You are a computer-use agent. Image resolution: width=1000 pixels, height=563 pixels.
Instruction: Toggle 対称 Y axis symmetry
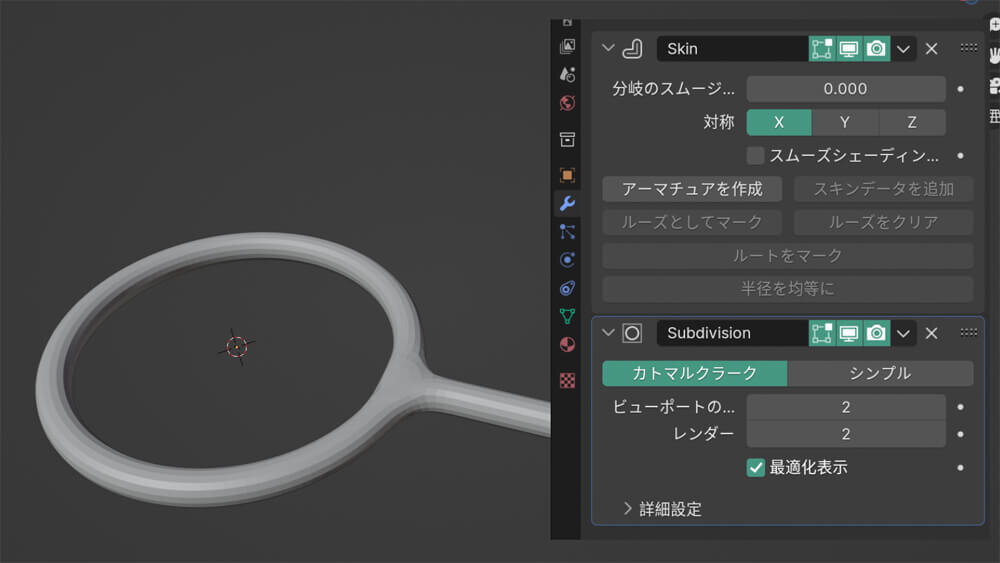point(845,122)
